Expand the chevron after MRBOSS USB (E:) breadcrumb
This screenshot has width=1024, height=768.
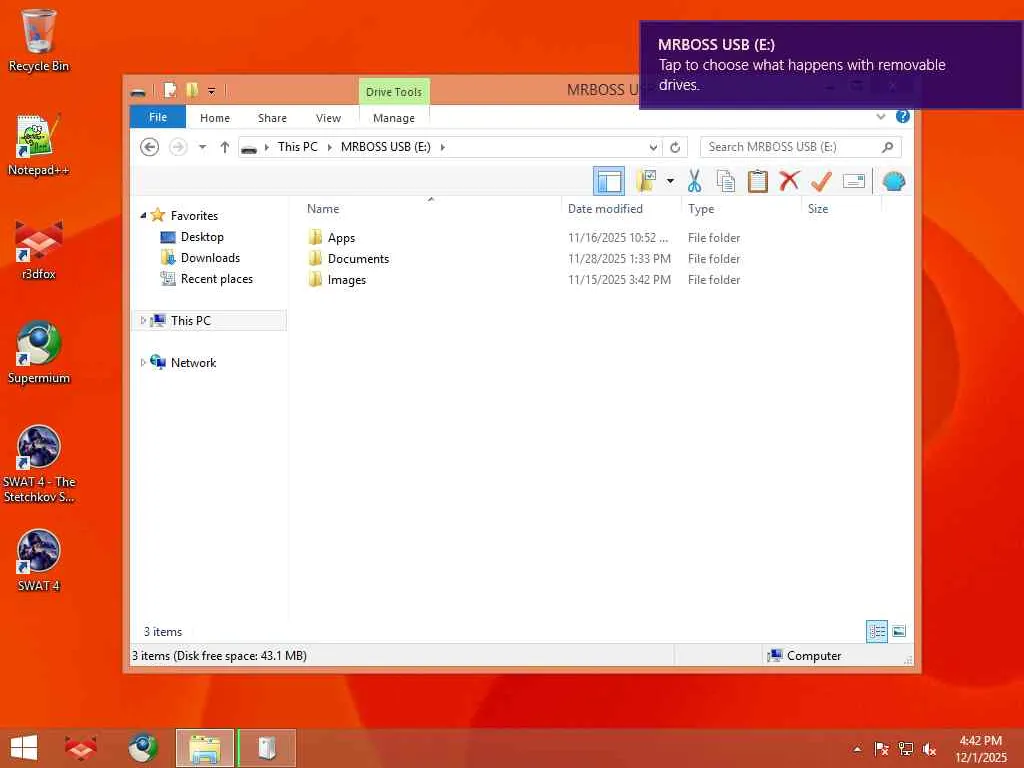443,147
